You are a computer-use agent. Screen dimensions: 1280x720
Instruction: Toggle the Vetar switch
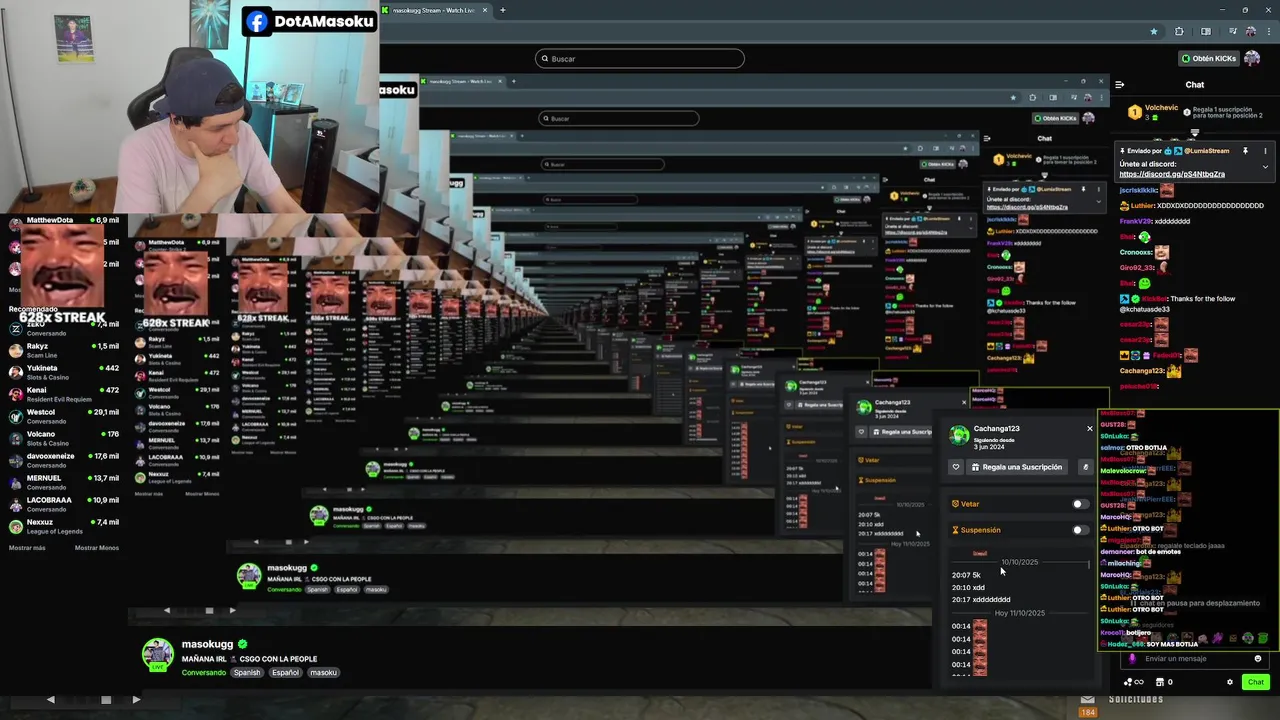(1080, 504)
